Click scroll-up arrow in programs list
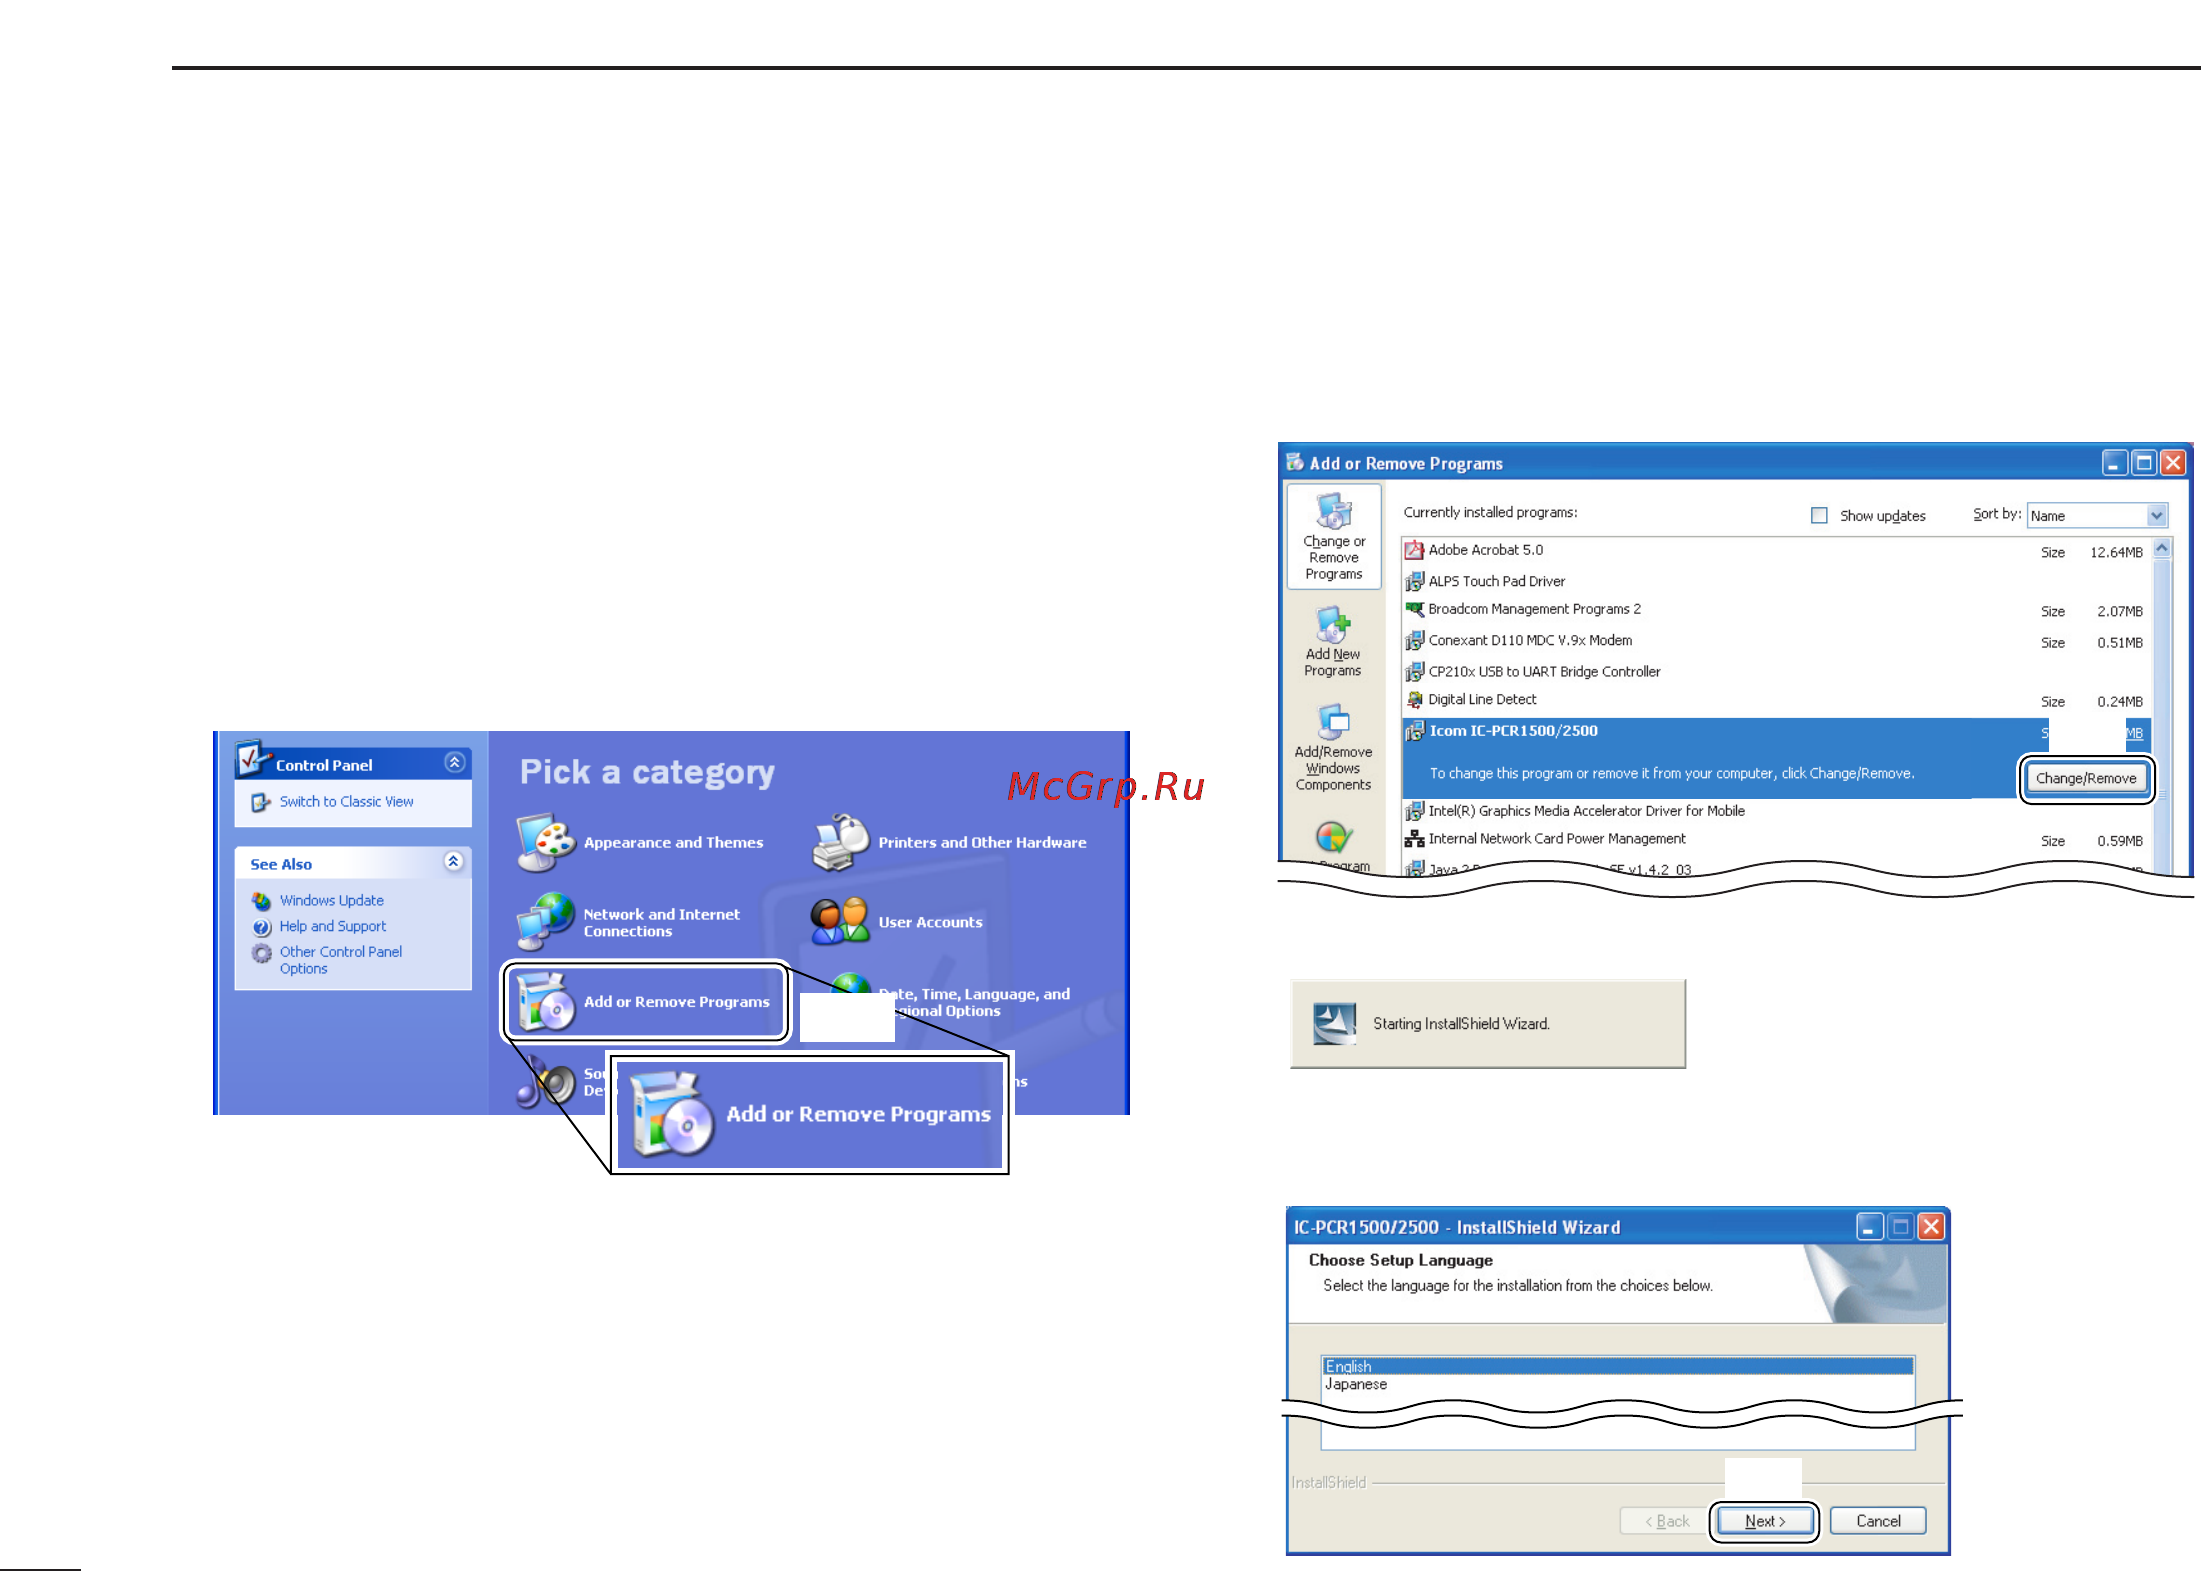Screen dimensions: 2201x1571 coord(2161,548)
